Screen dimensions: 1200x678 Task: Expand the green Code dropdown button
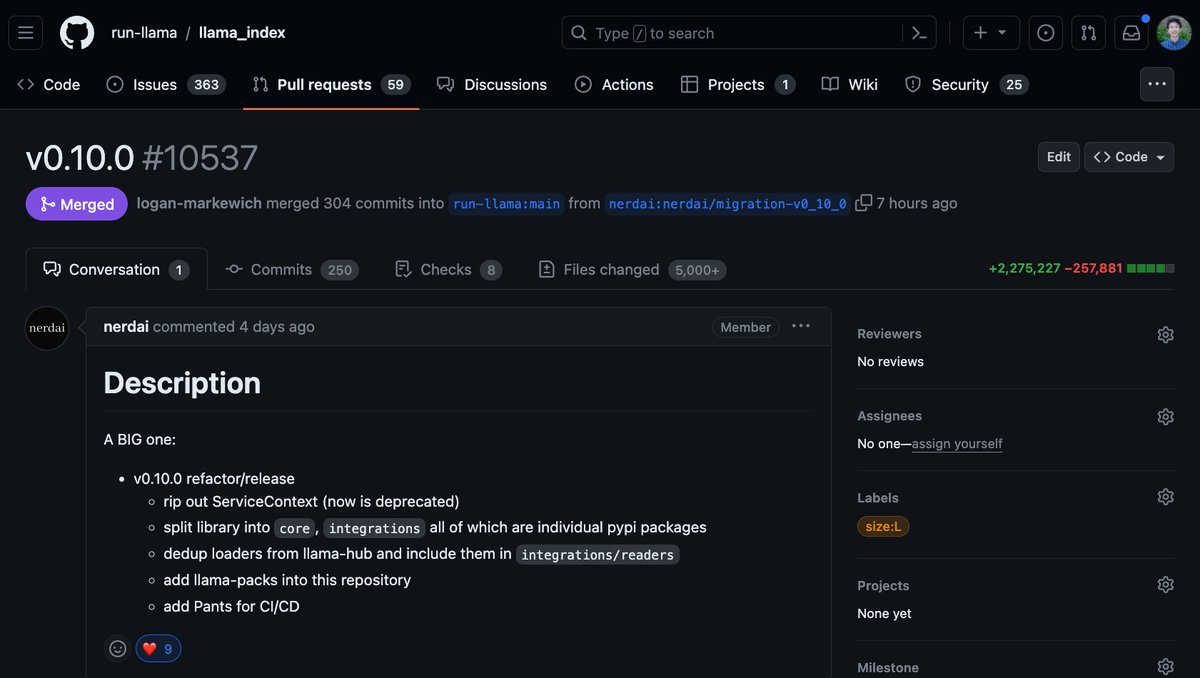pos(1129,157)
